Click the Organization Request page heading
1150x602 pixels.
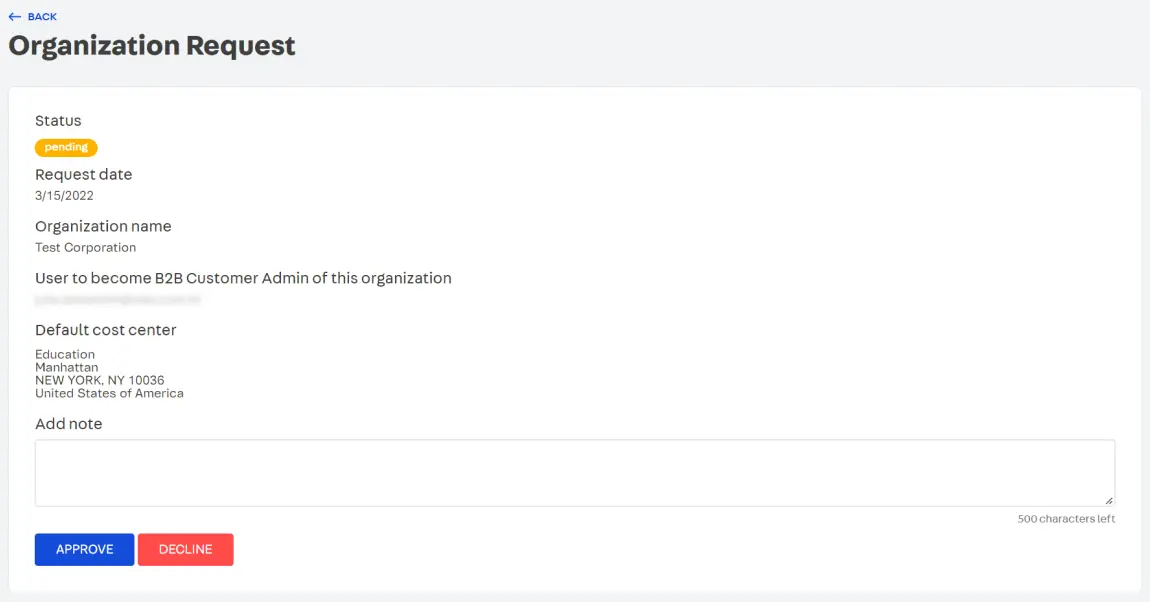point(152,46)
